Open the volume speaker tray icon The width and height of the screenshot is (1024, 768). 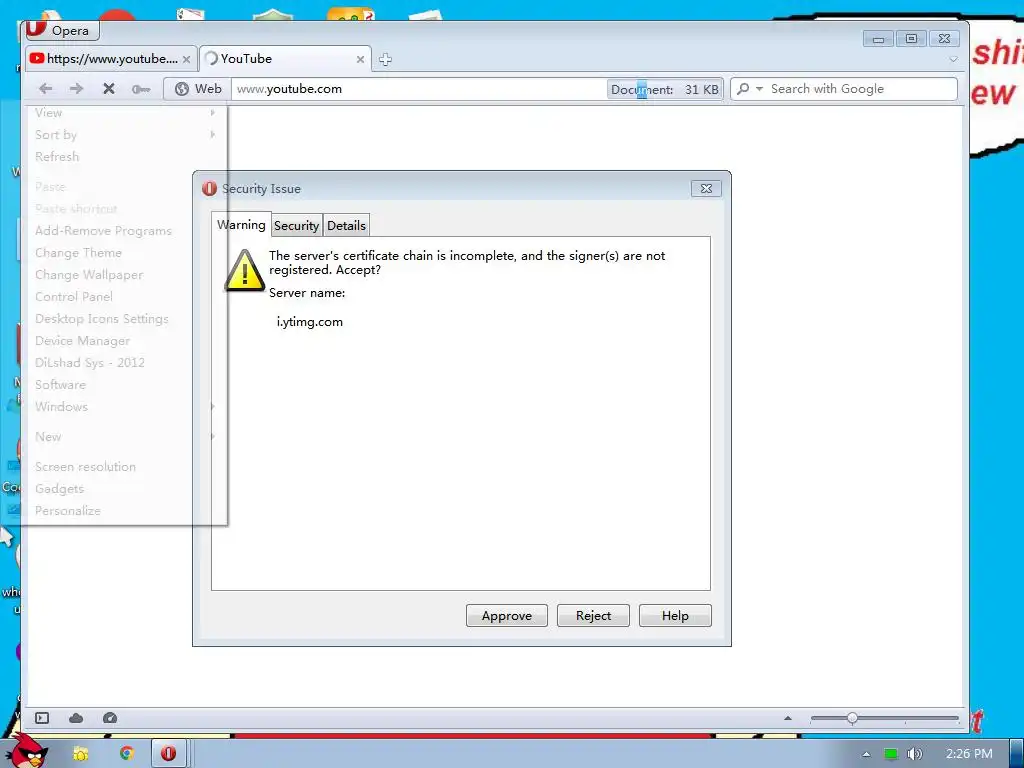[914, 754]
